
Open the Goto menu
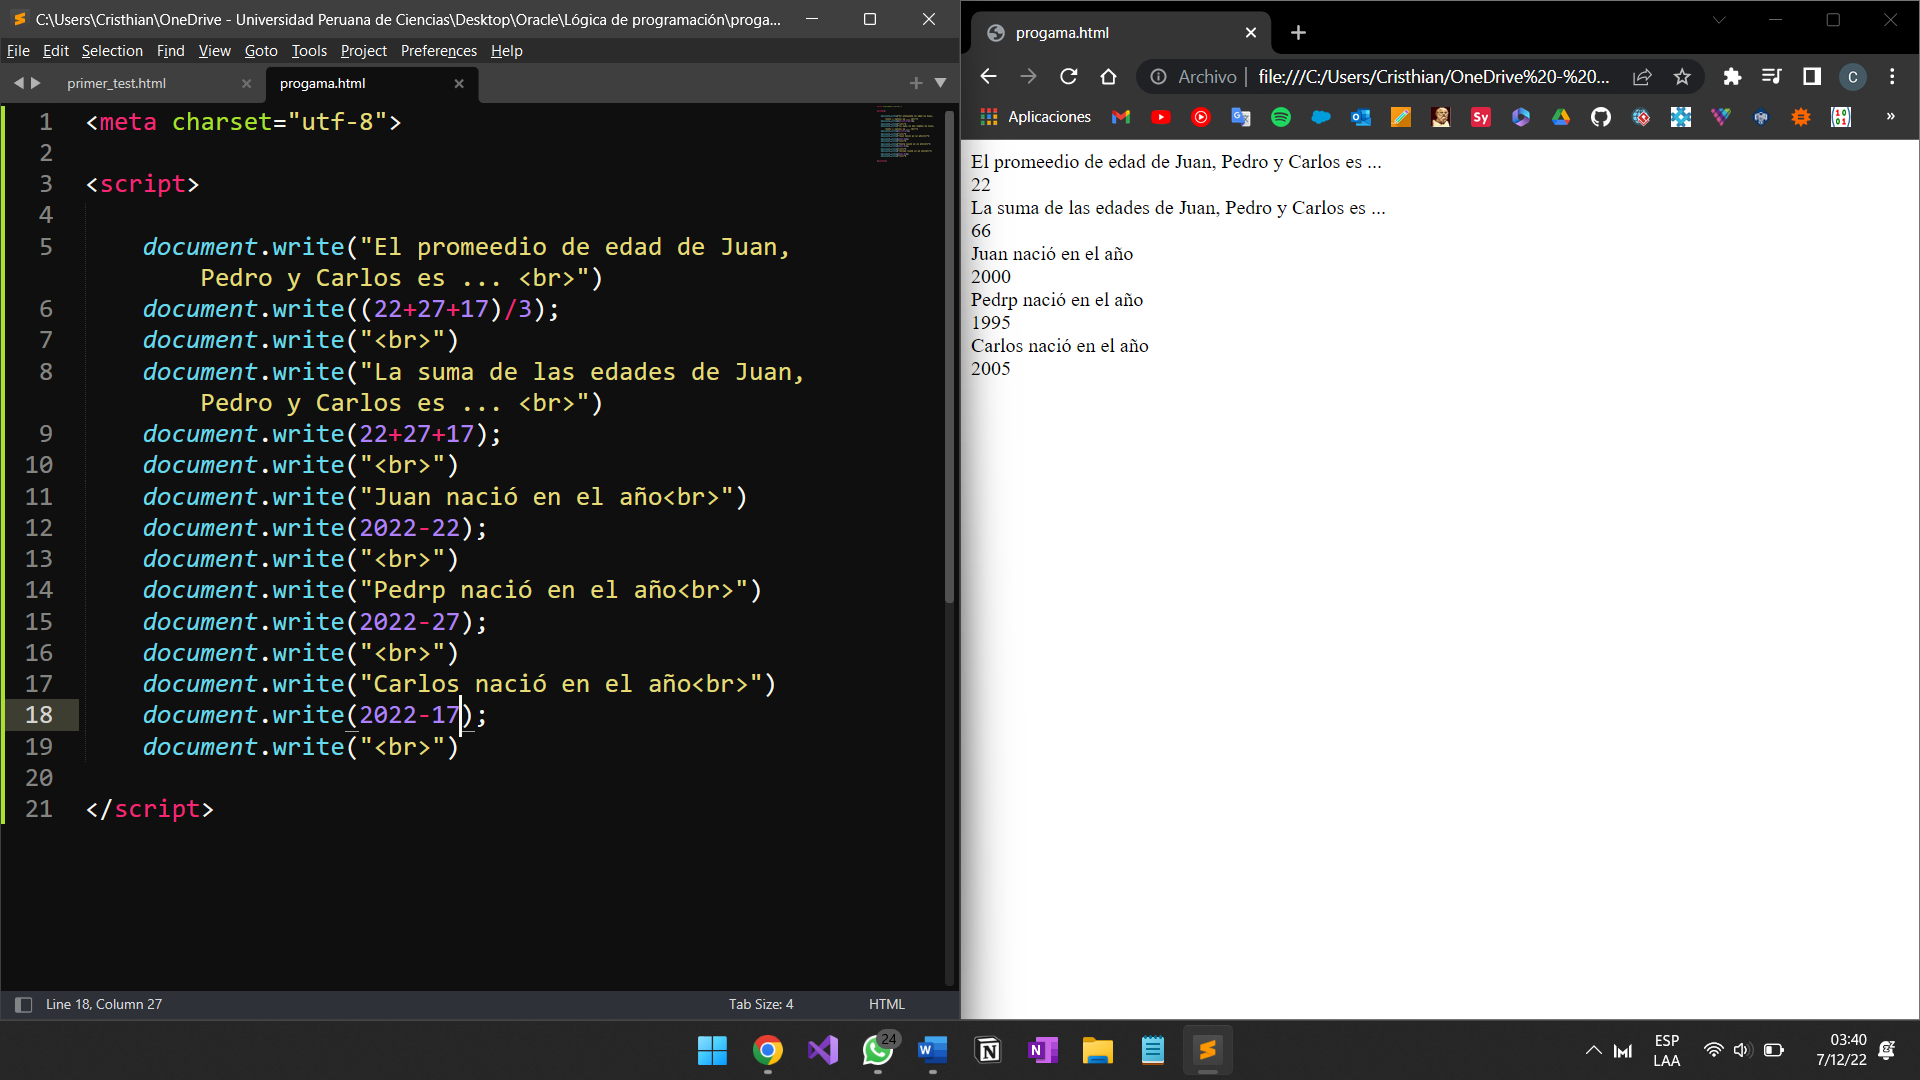(261, 51)
